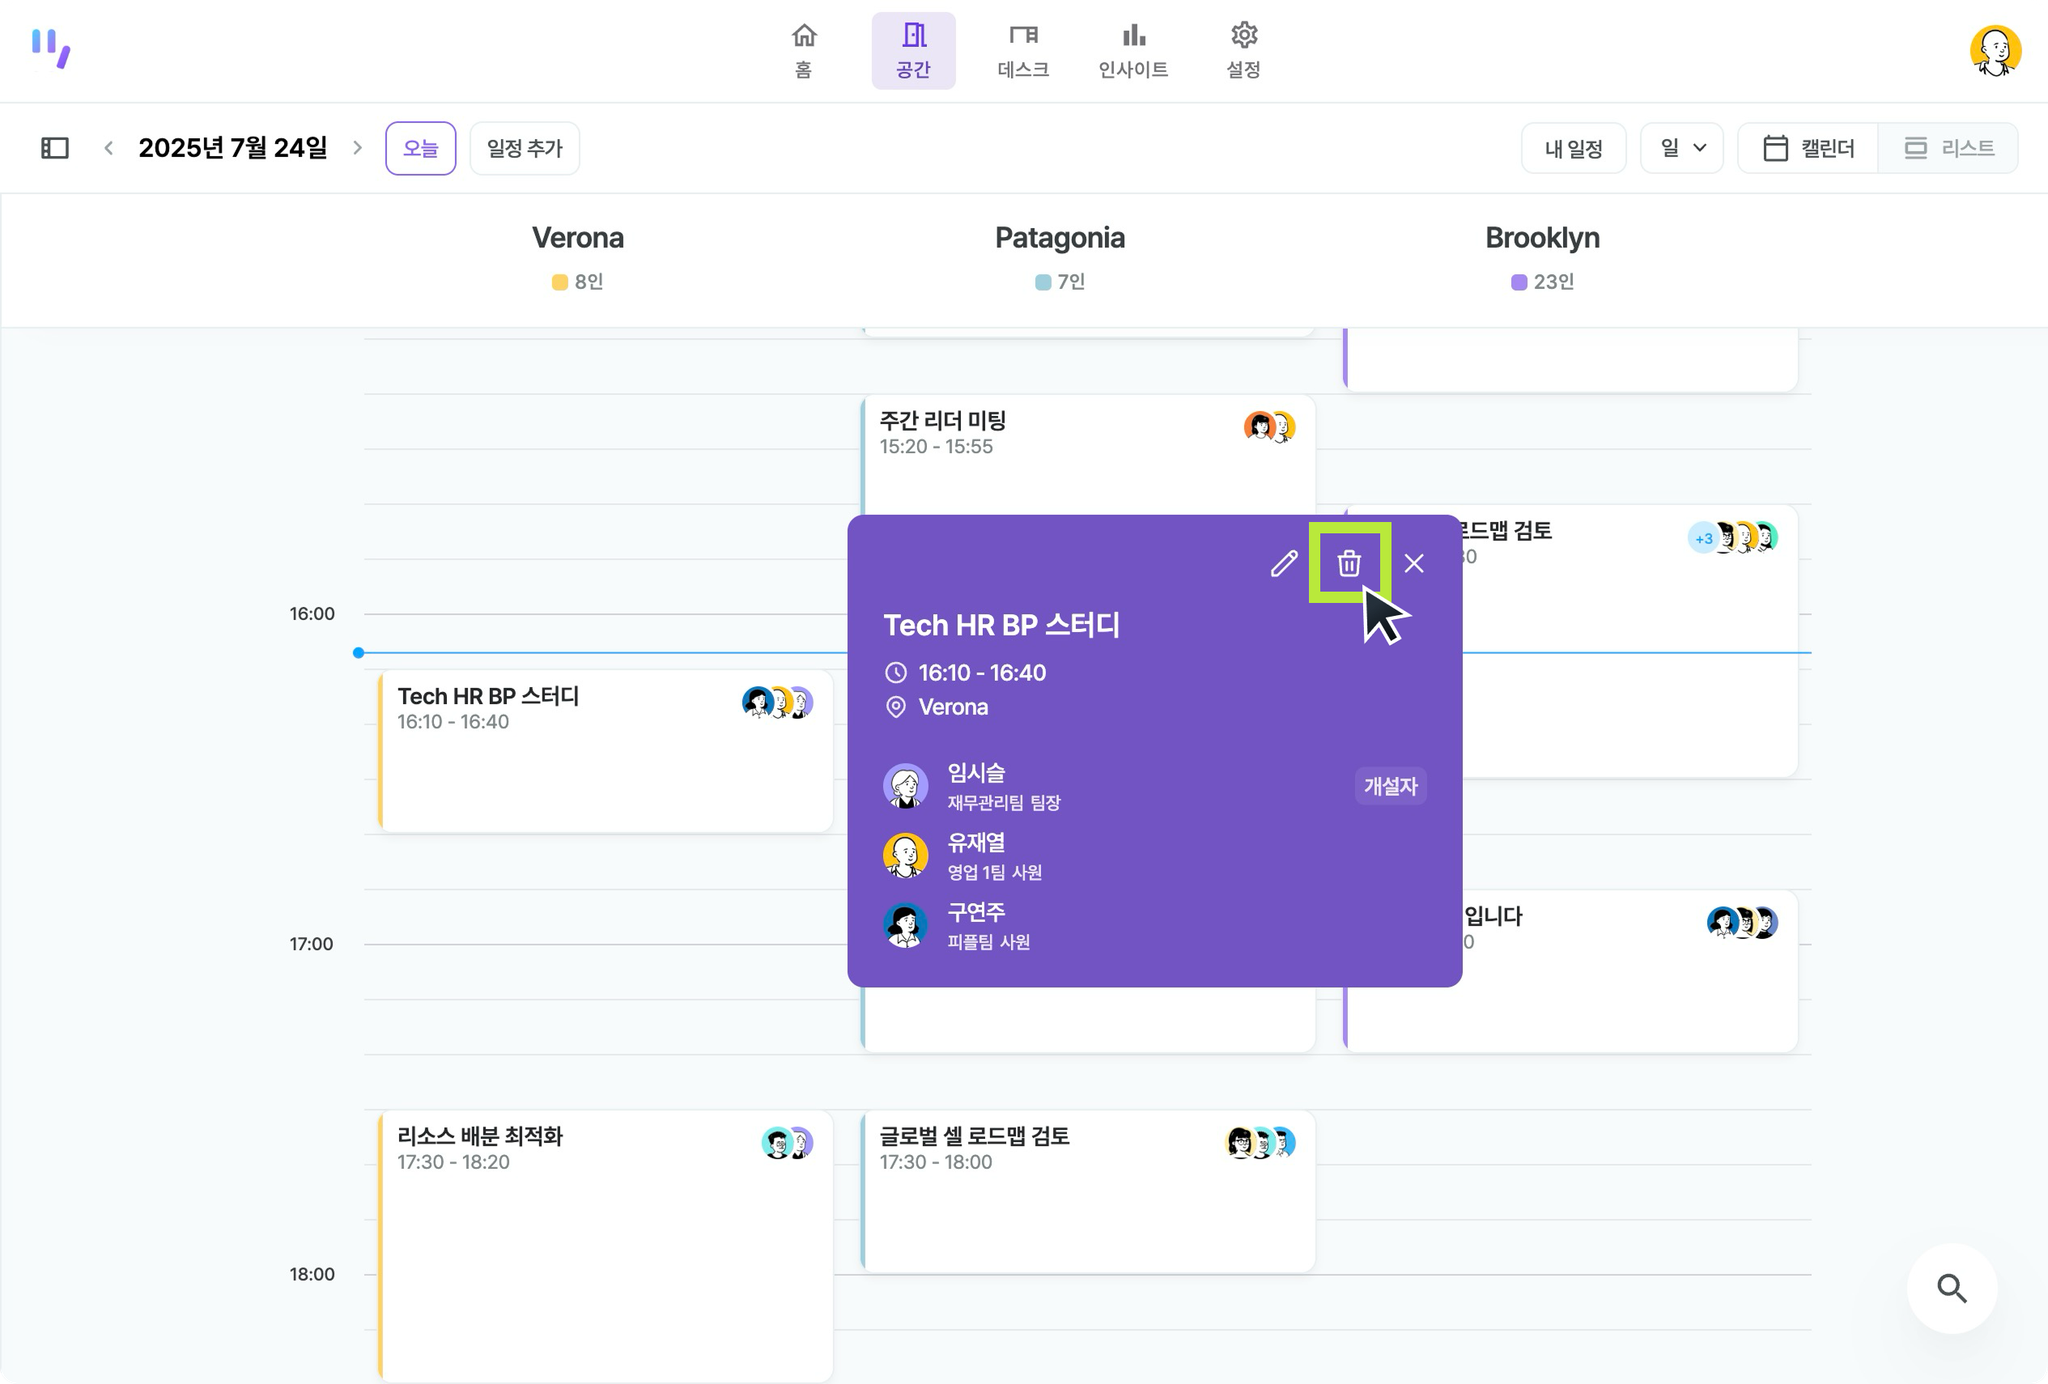Image resolution: width=2048 pixels, height=1384 pixels.
Task: Click the 16:00 time label
Action: pyautogui.click(x=312, y=614)
